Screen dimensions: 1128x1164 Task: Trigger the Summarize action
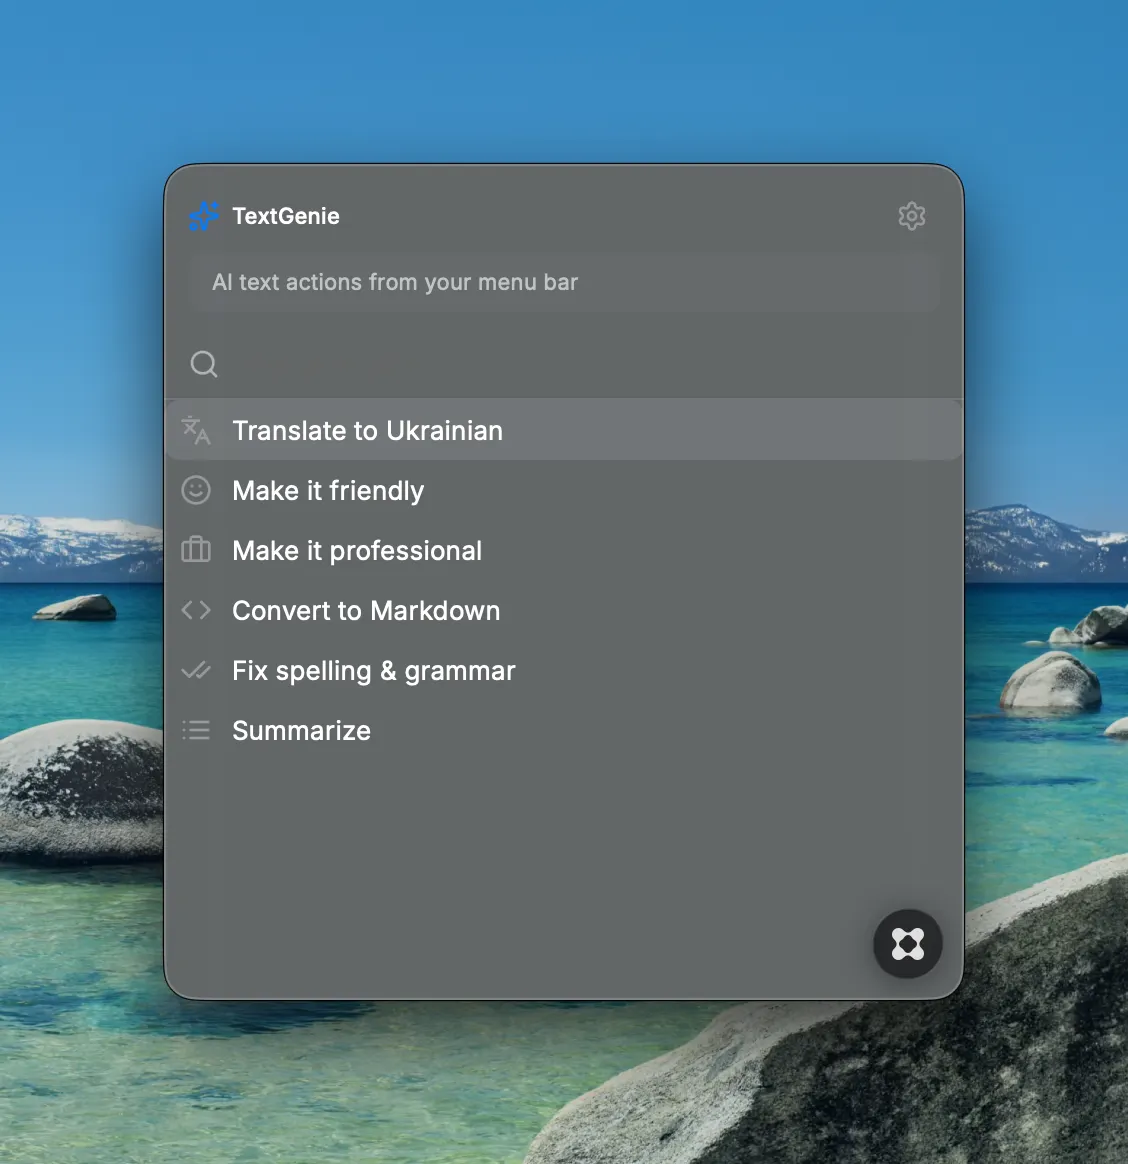pyautogui.click(x=564, y=730)
